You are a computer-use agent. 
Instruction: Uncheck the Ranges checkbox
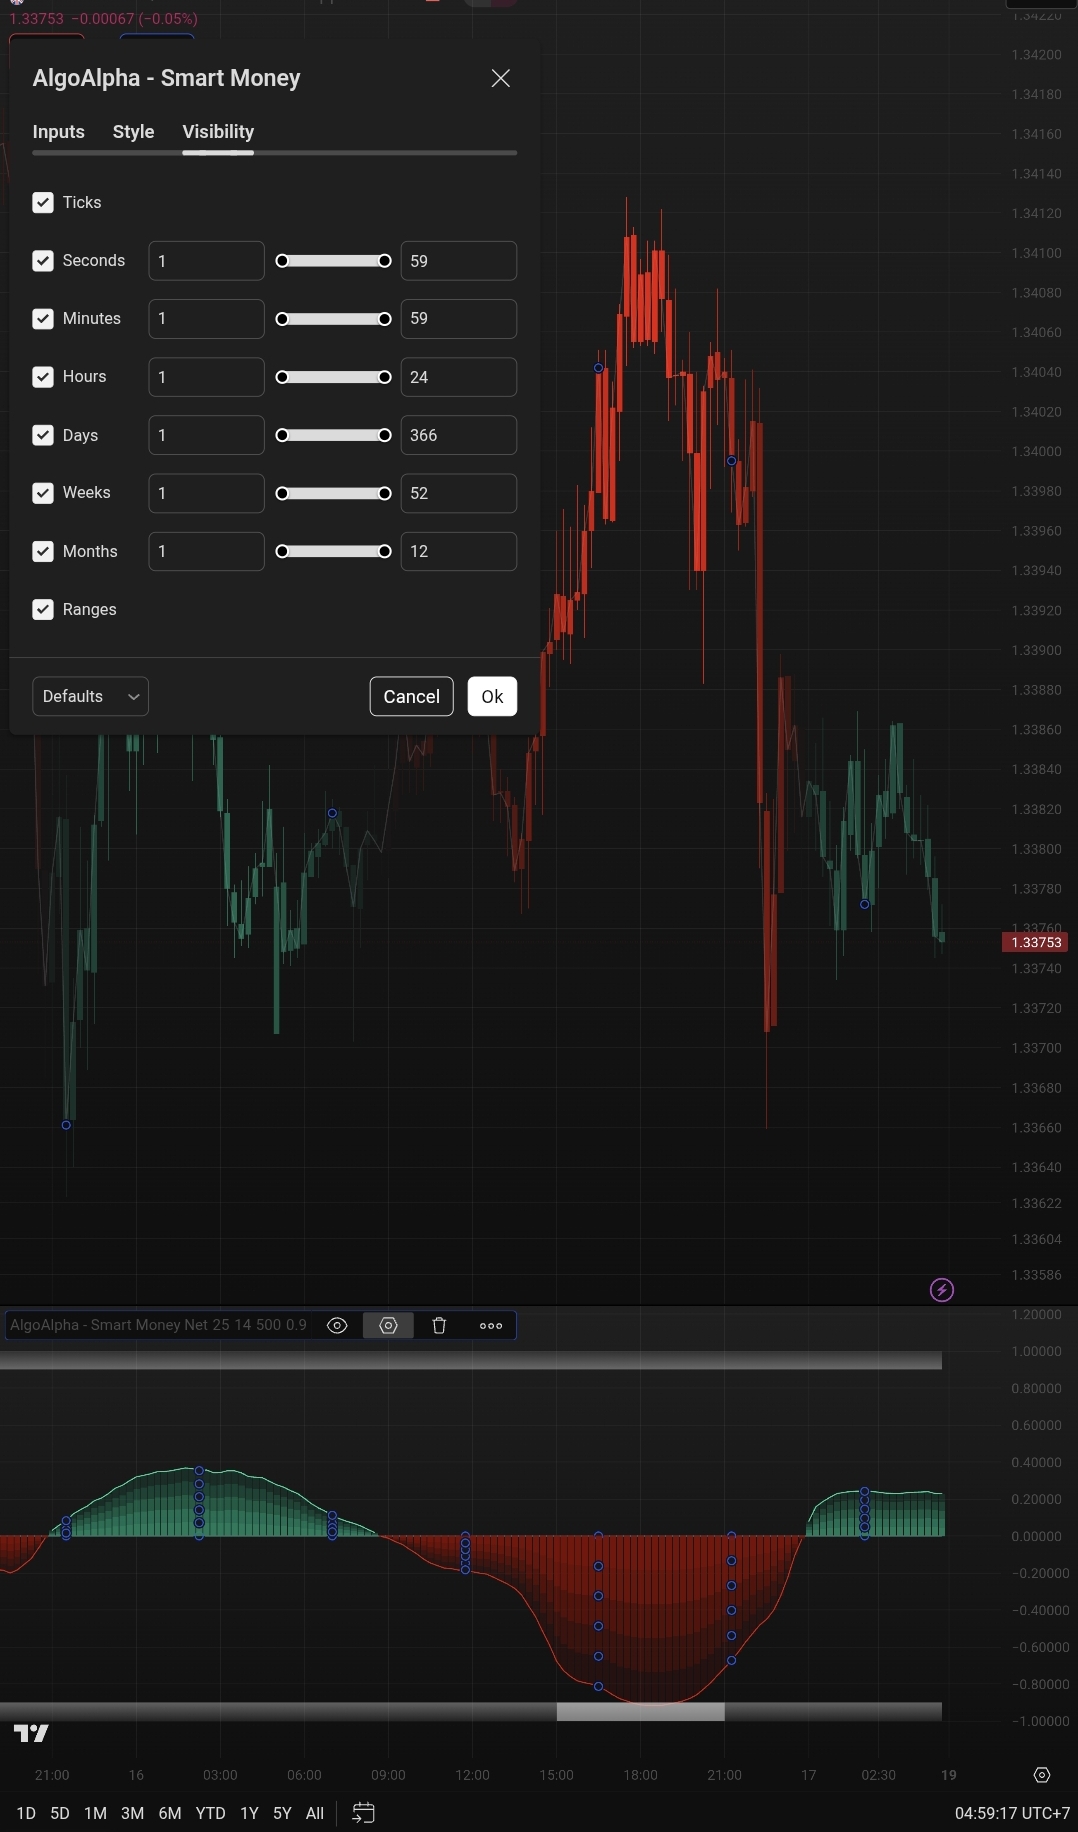click(43, 609)
